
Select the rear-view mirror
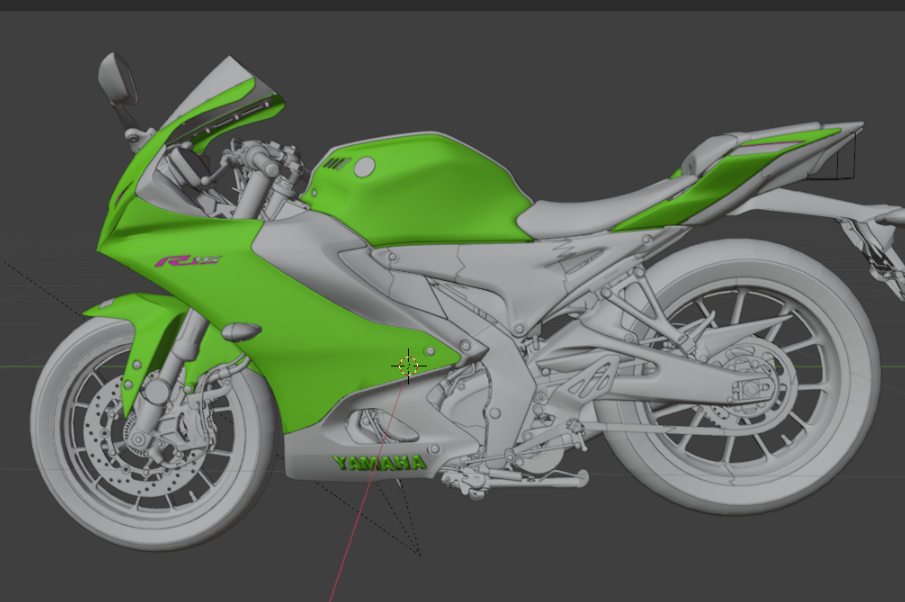coord(117,79)
